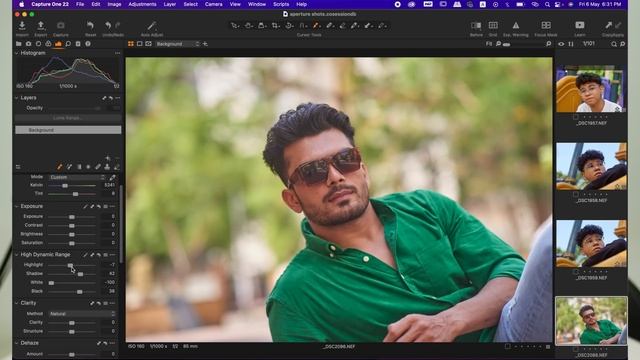Click the Shadow slider handle
This screenshot has height=360, width=640.
(80, 274)
